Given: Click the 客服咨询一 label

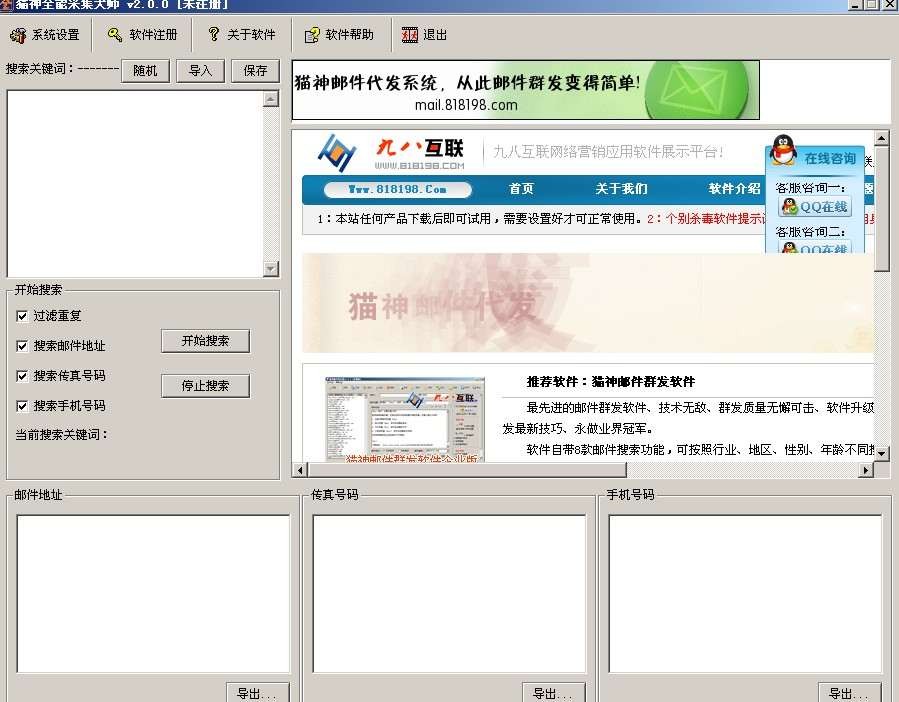Looking at the screenshot, I should point(810,188).
